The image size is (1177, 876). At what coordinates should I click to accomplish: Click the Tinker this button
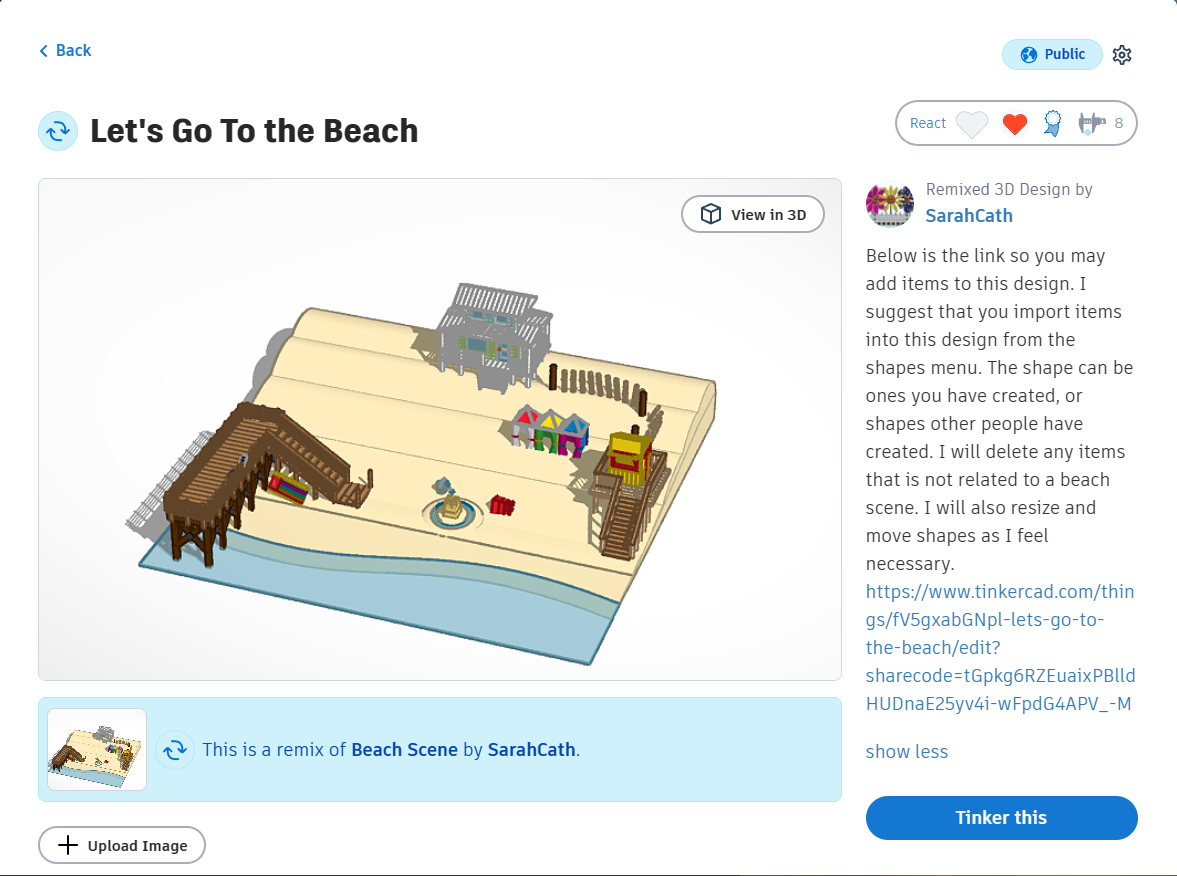click(x=1001, y=817)
